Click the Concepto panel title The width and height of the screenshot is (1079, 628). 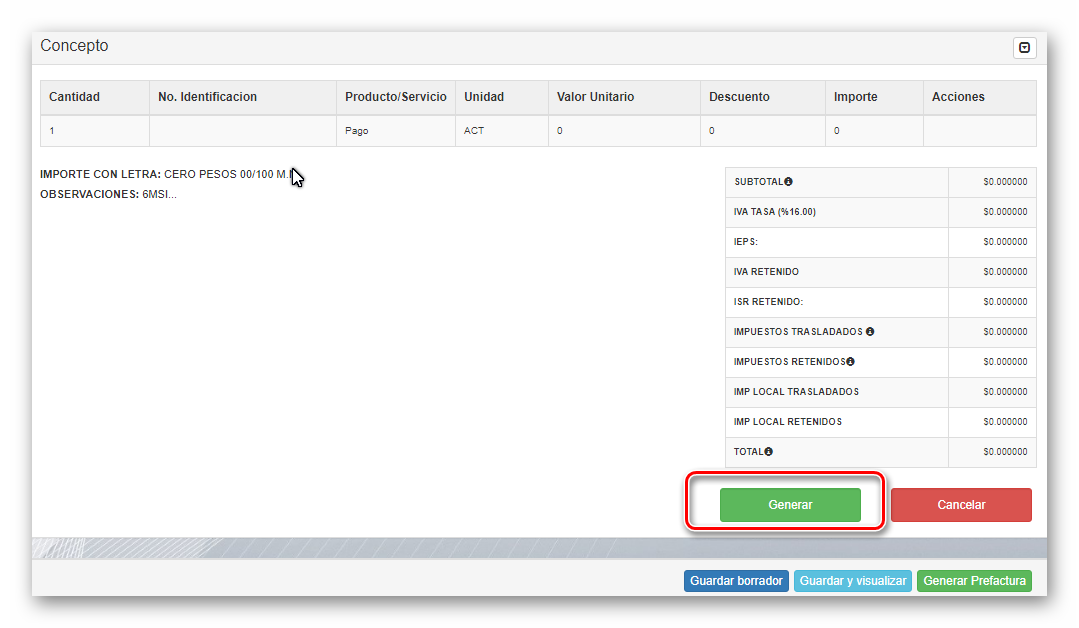[74, 45]
